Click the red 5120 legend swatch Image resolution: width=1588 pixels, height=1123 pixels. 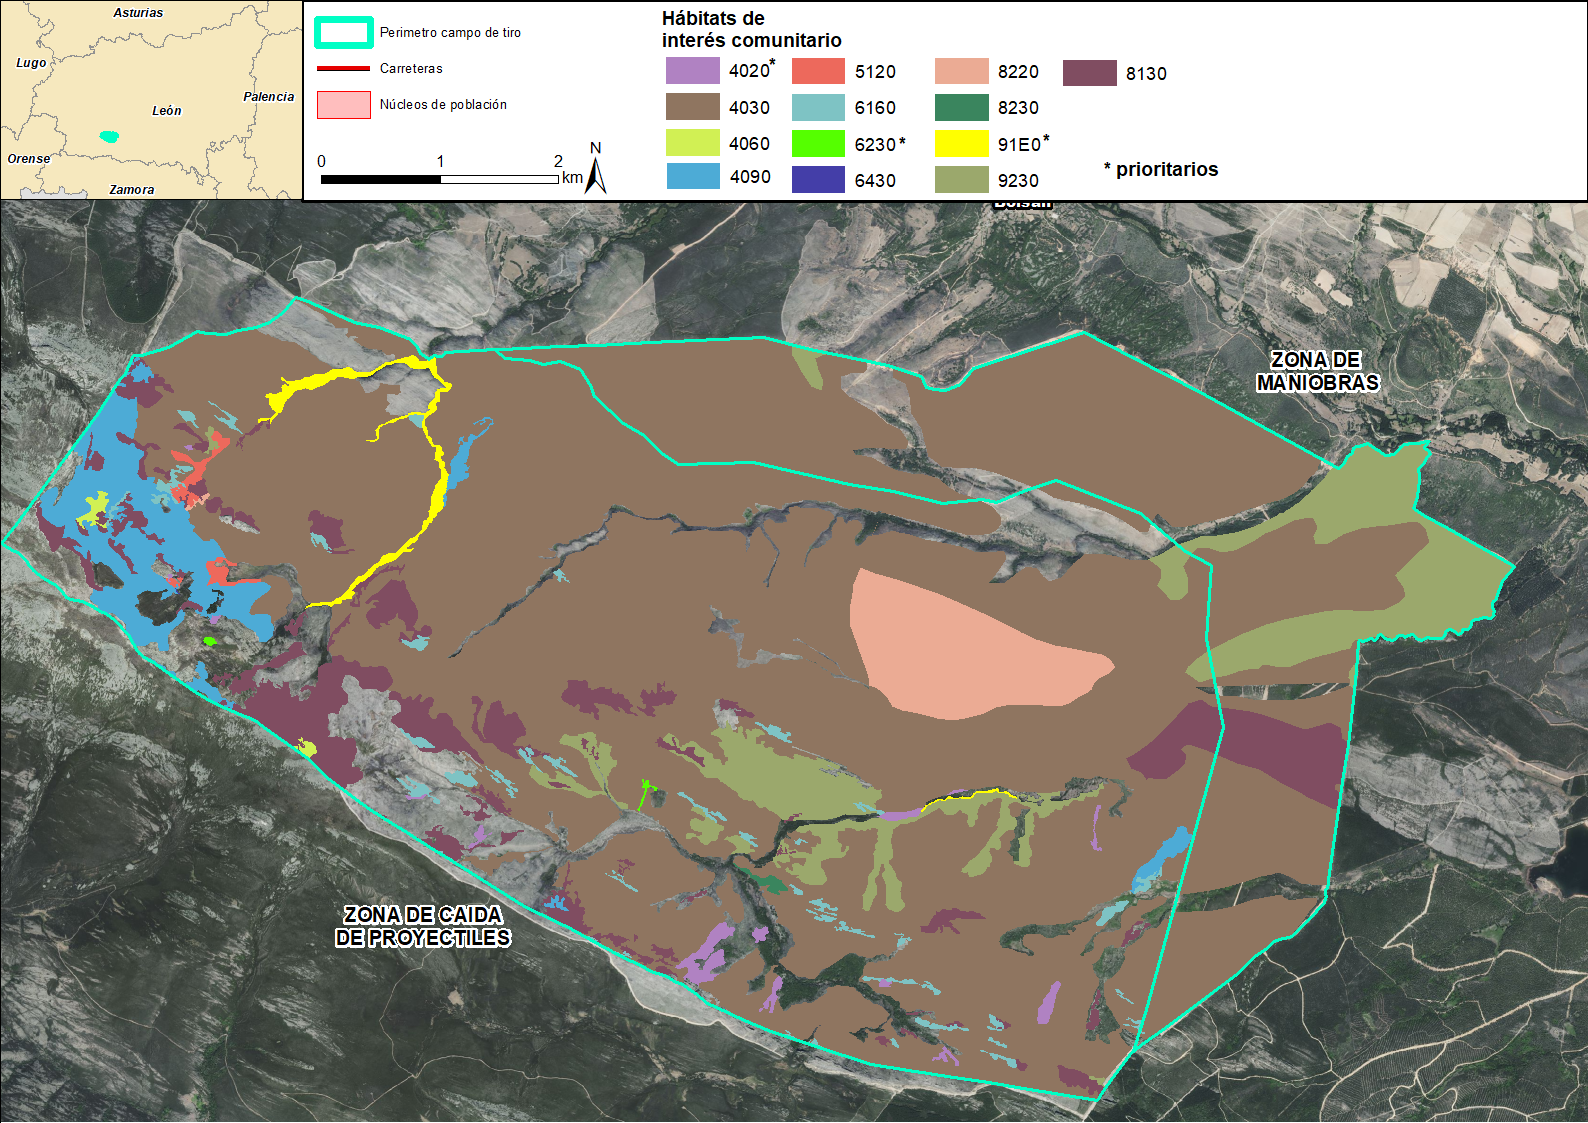pyautogui.click(x=818, y=71)
